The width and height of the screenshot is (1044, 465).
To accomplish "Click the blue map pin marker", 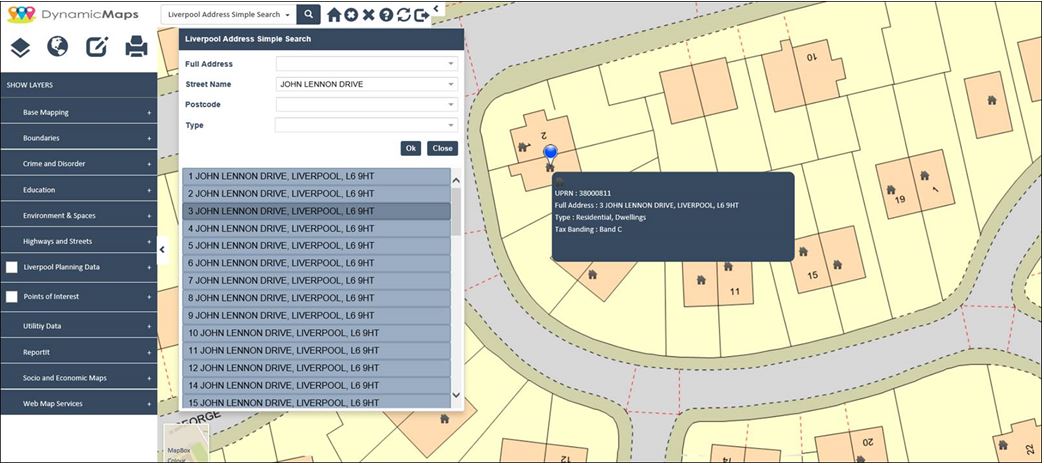I will [x=550, y=154].
